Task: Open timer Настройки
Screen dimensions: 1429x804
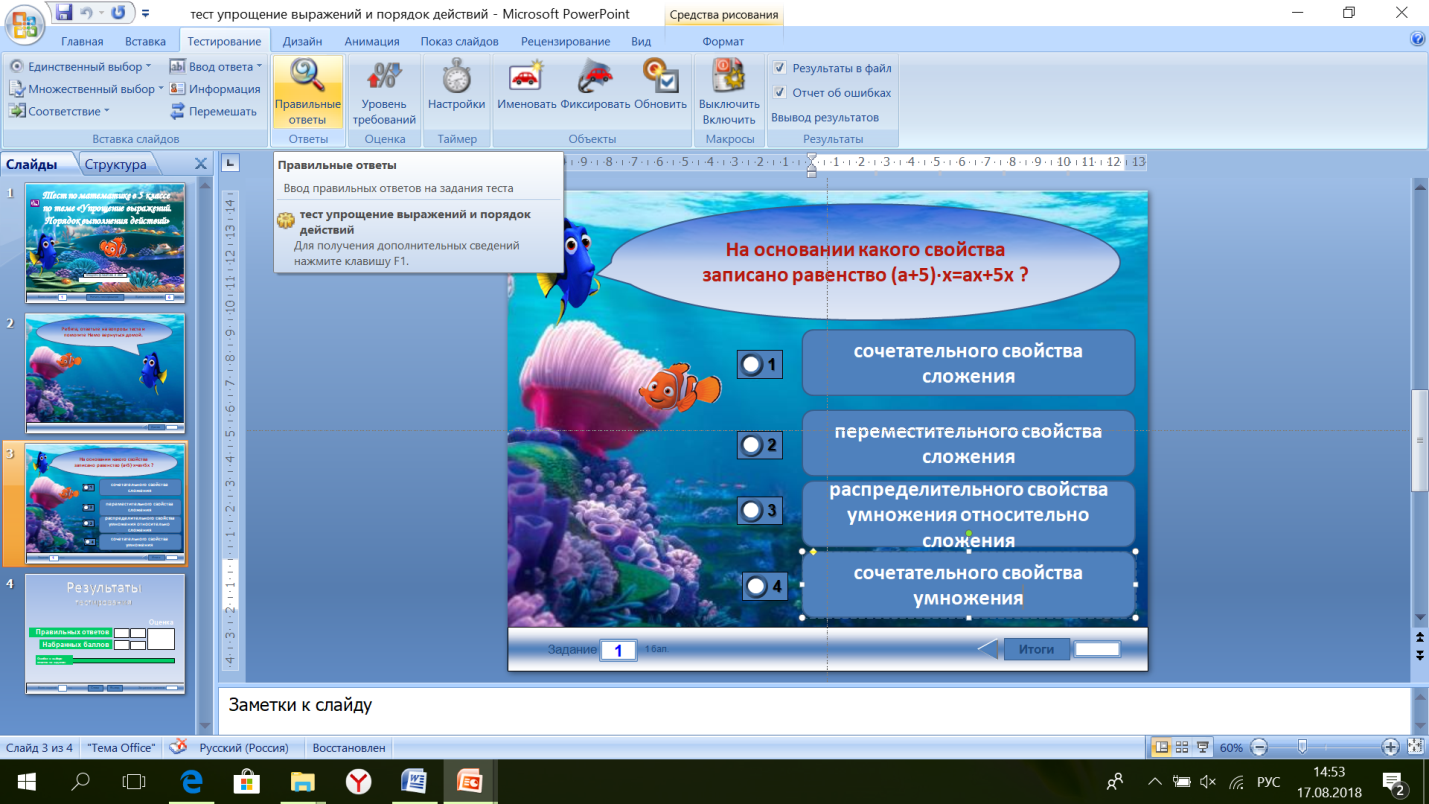Action: [456, 85]
